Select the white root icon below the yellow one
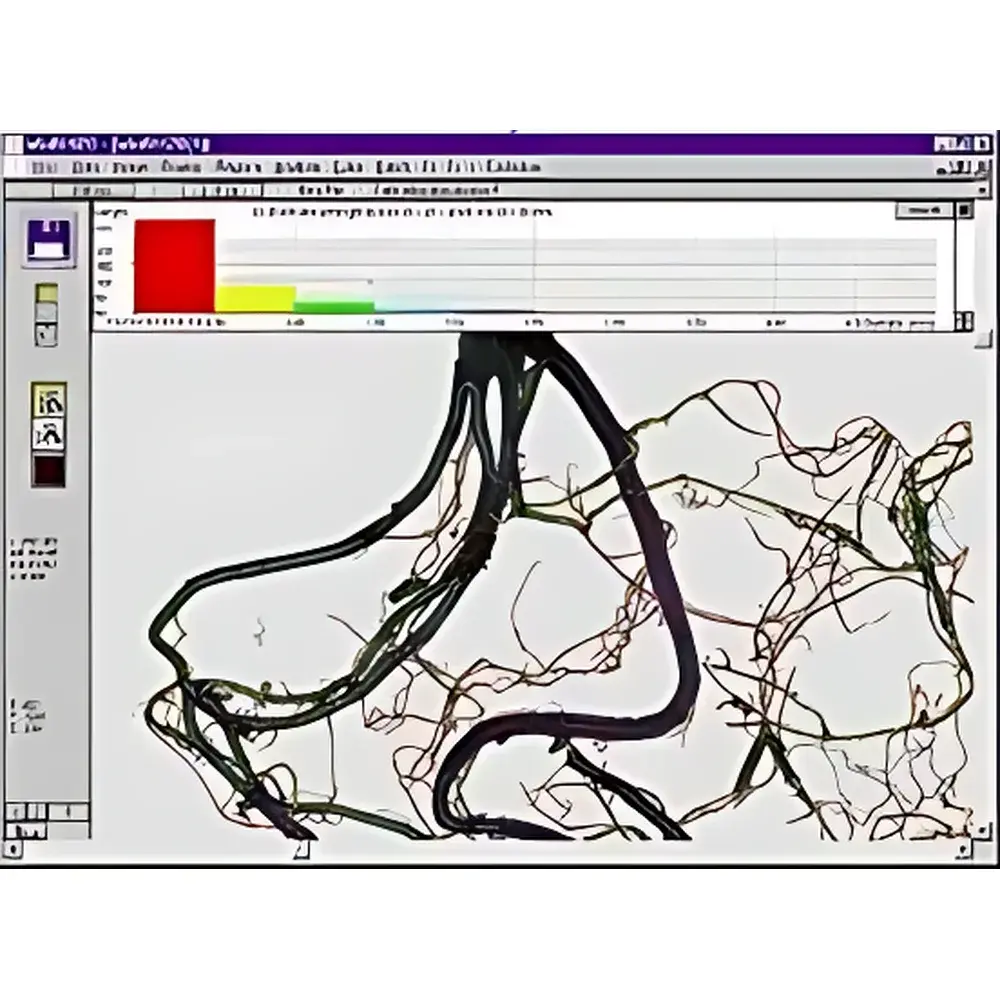The width and height of the screenshot is (1000, 1000). point(48,434)
